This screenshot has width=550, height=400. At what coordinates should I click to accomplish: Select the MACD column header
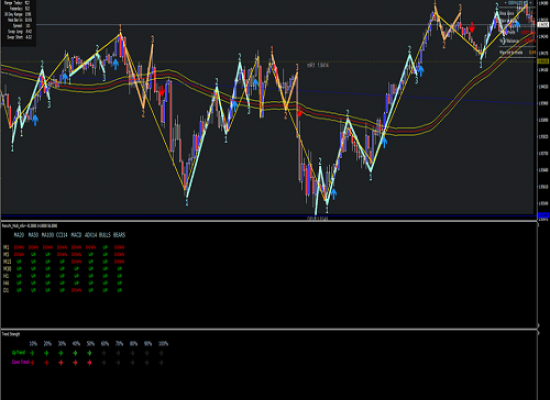click(76, 235)
